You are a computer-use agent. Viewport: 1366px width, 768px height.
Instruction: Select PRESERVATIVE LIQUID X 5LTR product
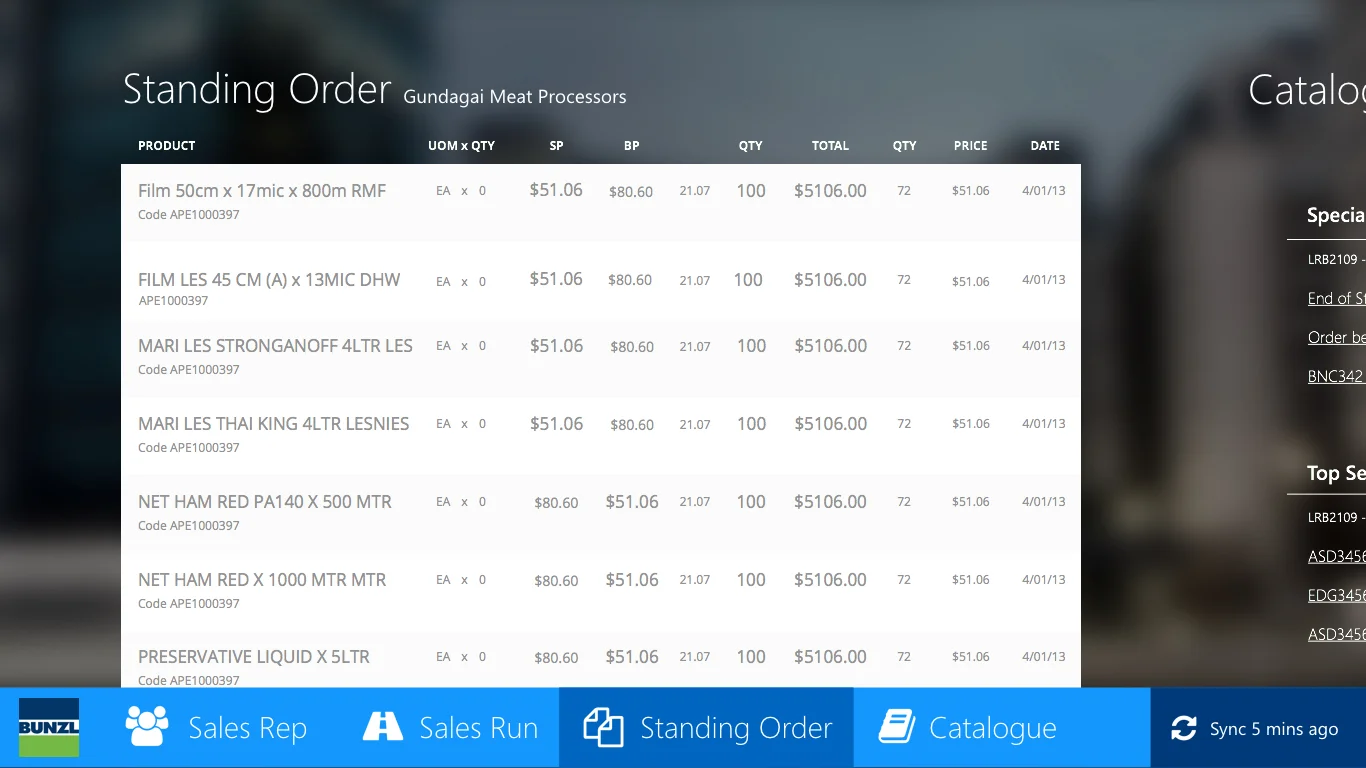click(254, 657)
